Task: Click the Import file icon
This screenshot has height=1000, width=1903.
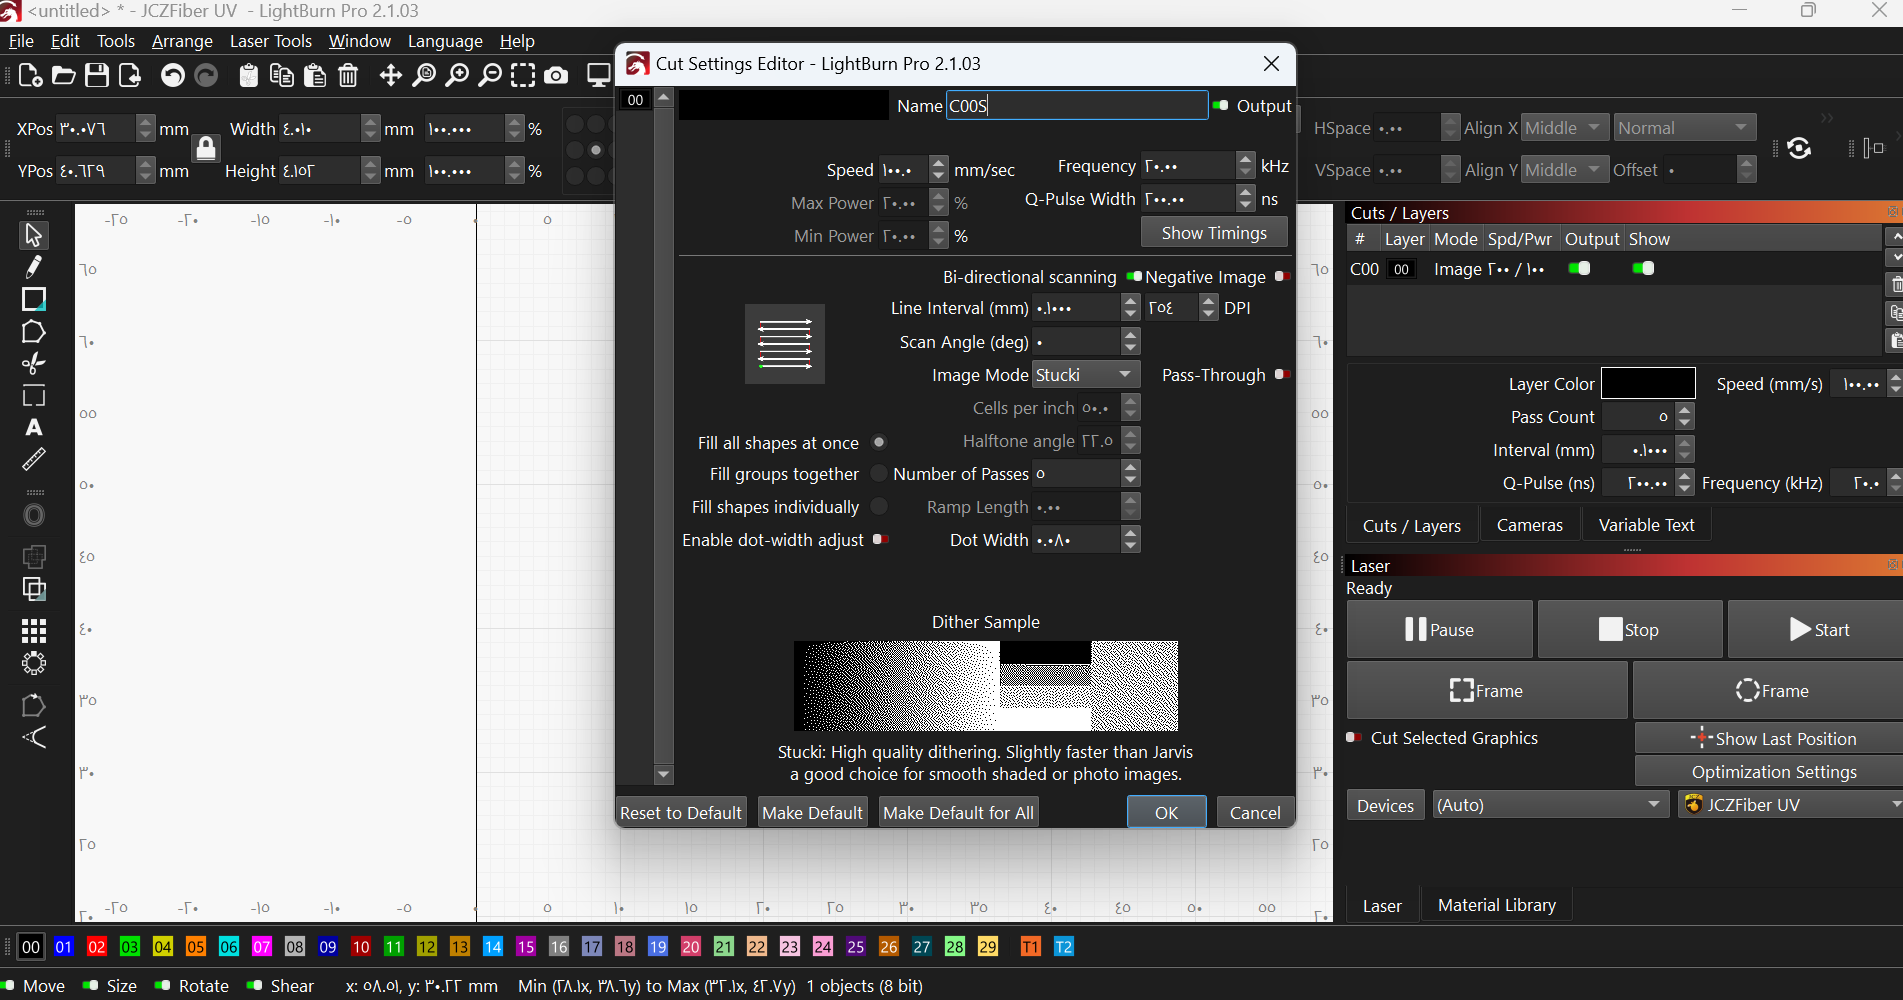Action: tap(130, 76)
